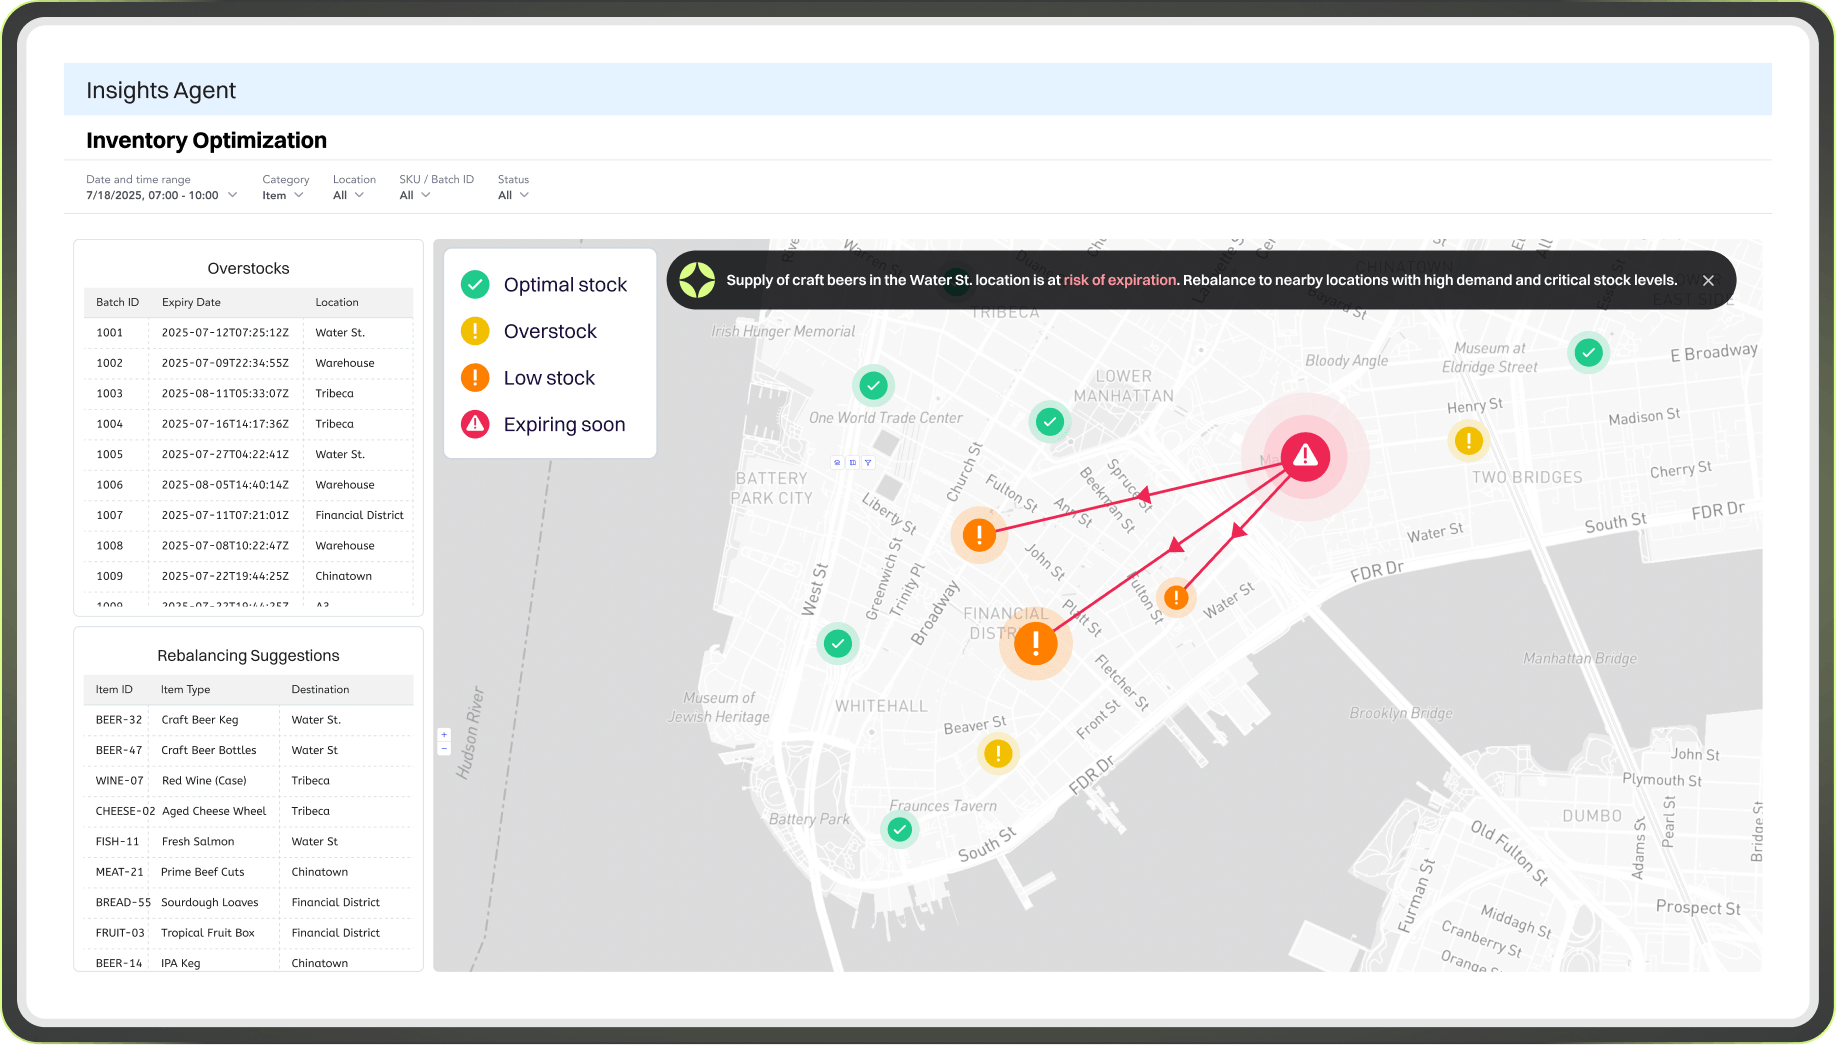1836x1045 pixels.
Task: Dismiss the craft beer expiration alert banner
Action: 1708,281
